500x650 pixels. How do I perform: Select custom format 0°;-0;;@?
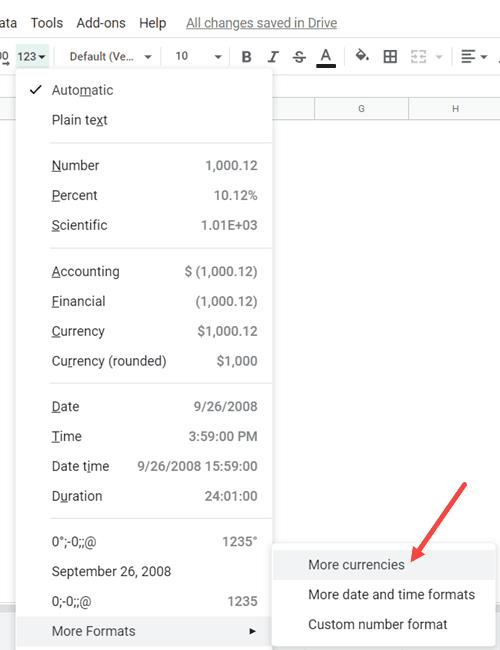[144, 541]
